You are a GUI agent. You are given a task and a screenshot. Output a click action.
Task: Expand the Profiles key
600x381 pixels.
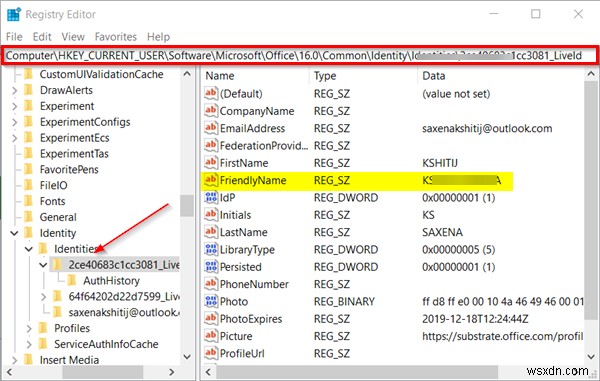coord(29,328)
